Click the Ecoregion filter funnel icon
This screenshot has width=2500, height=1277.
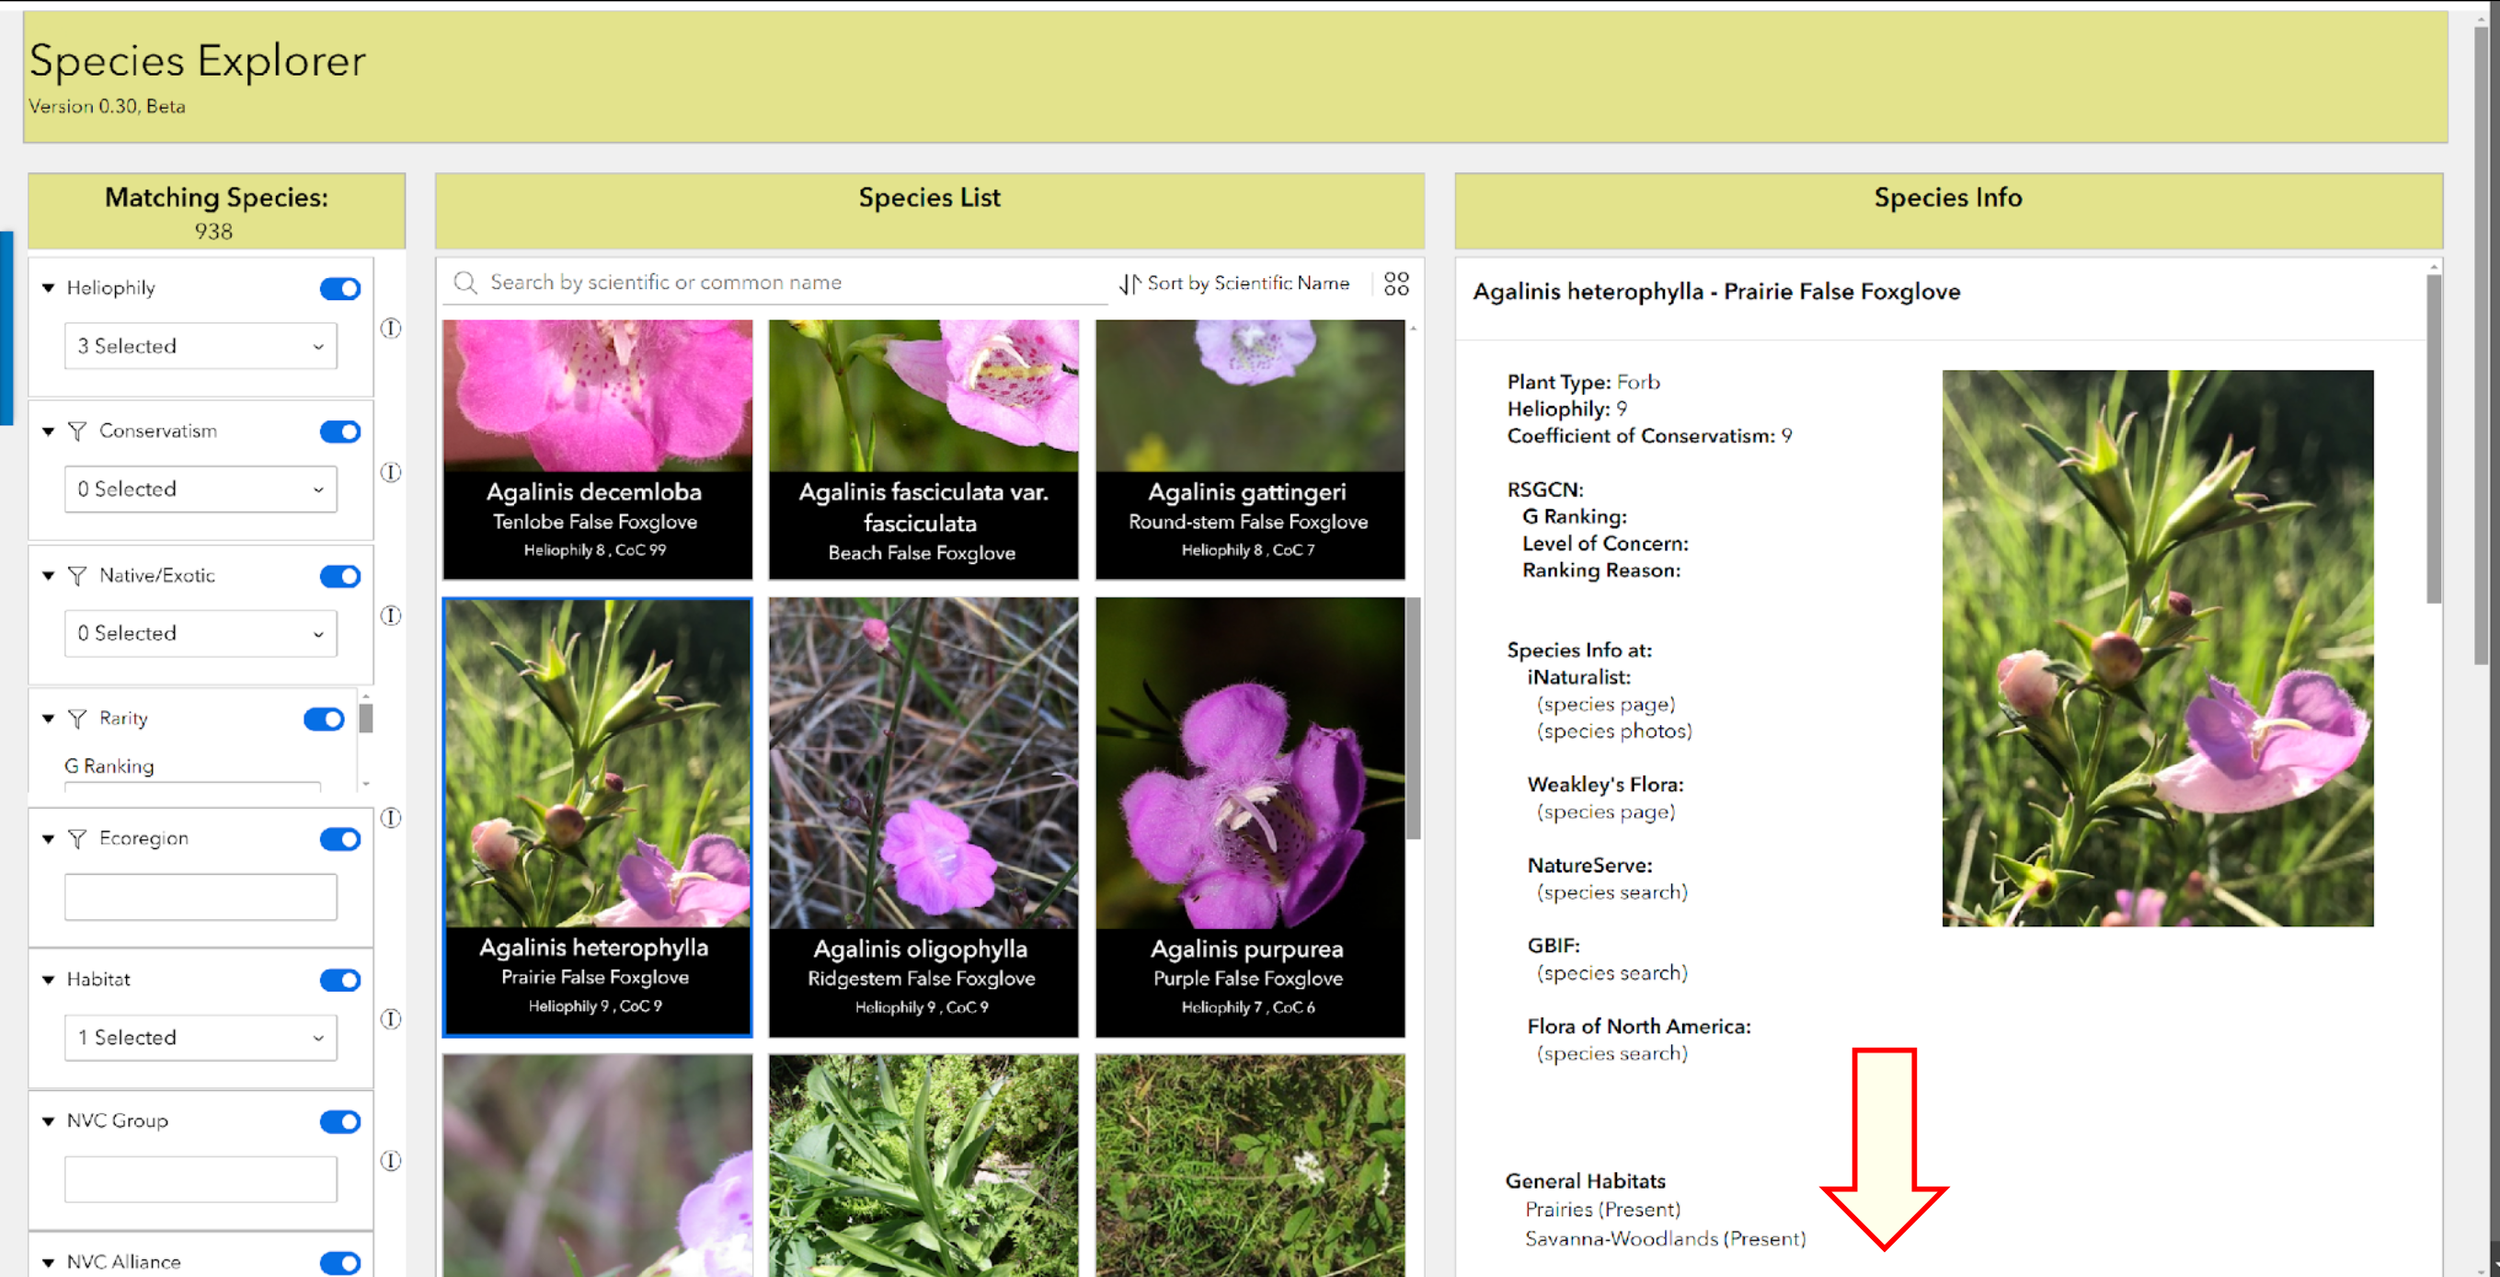click(x=77, y=839)
